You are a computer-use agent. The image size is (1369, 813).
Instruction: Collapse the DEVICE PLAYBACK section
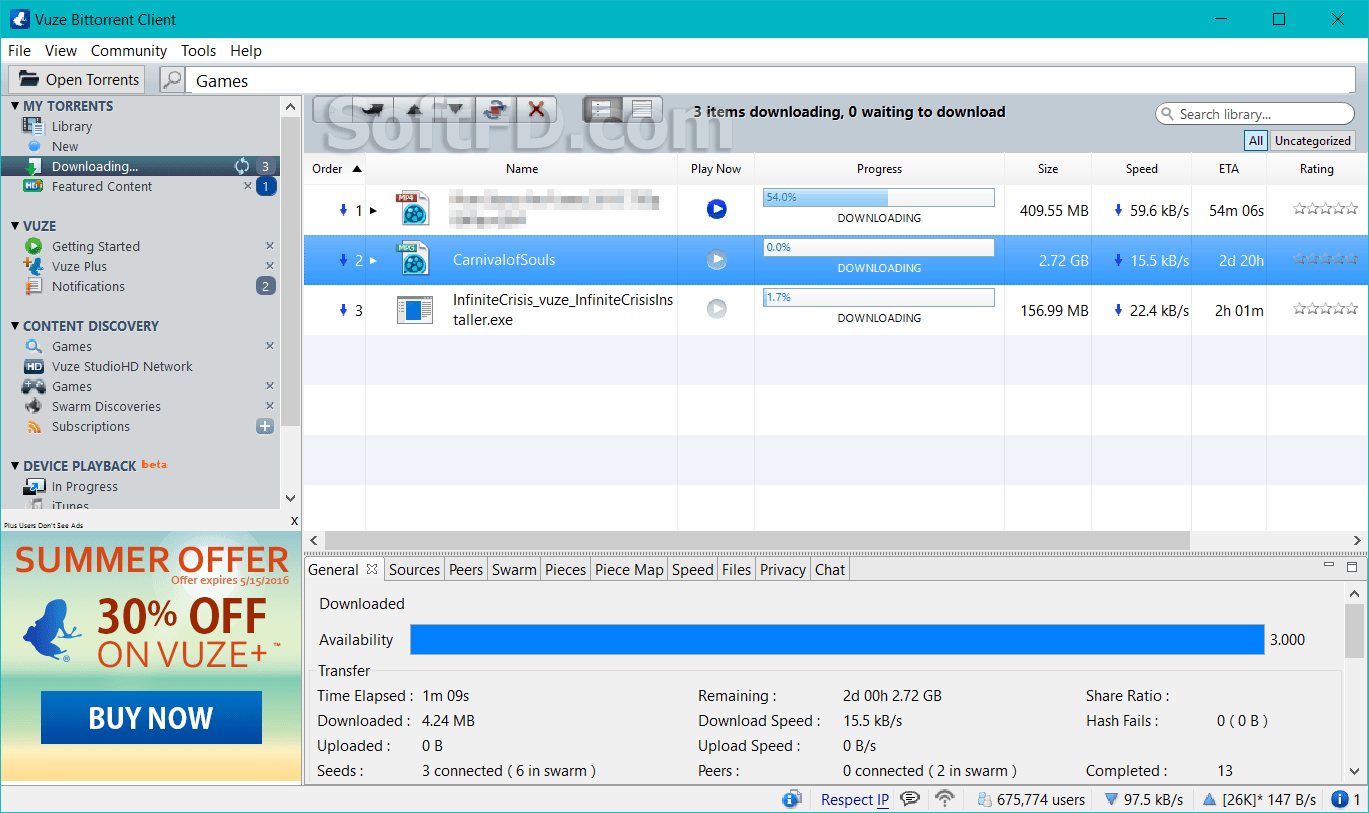click(15, 466)
